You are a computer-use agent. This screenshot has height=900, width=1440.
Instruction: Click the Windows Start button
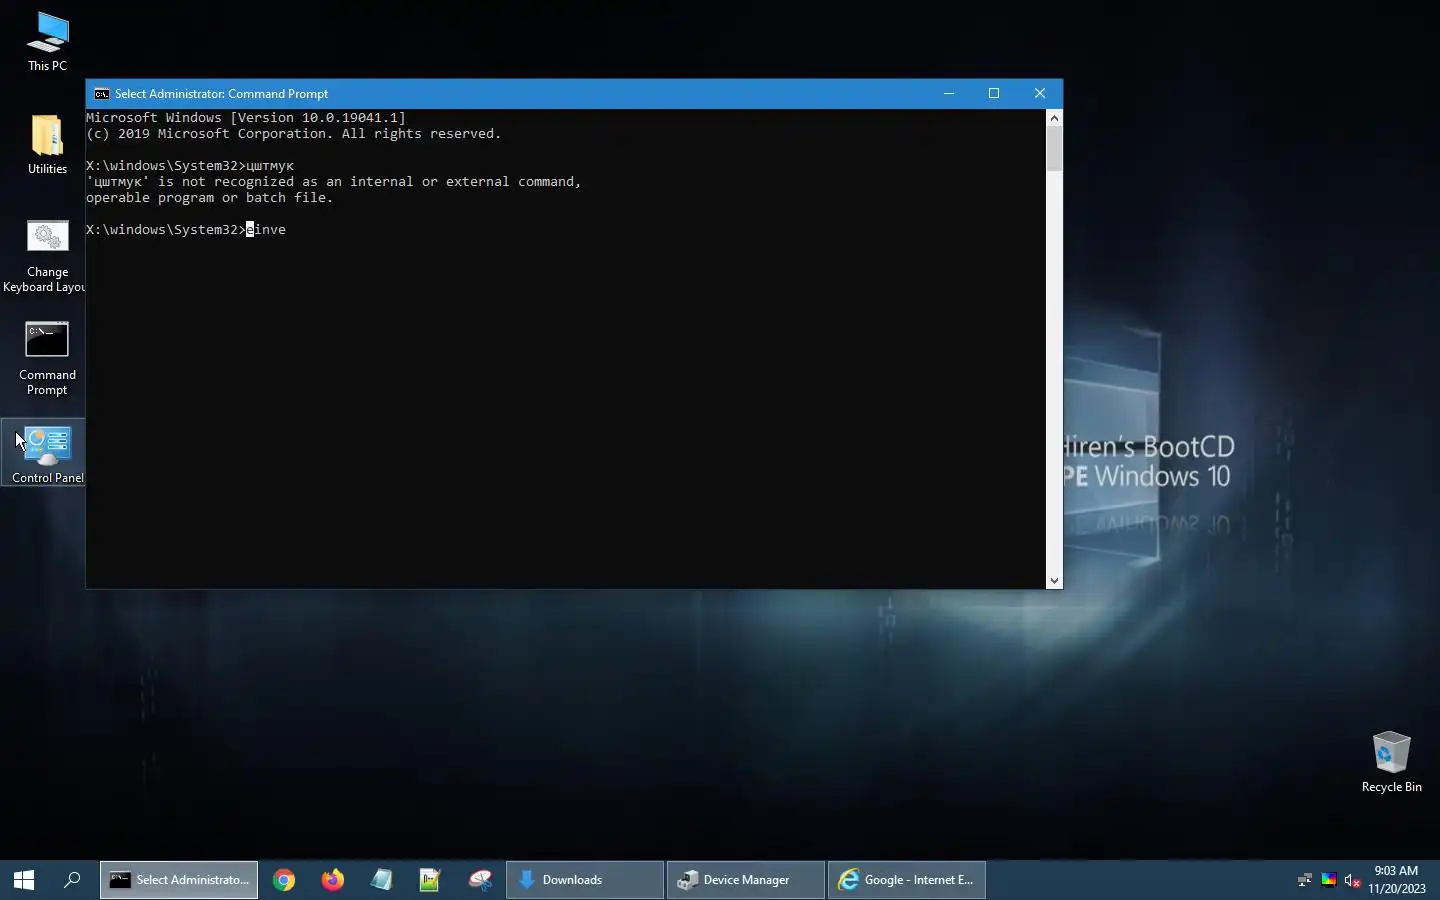24,880
